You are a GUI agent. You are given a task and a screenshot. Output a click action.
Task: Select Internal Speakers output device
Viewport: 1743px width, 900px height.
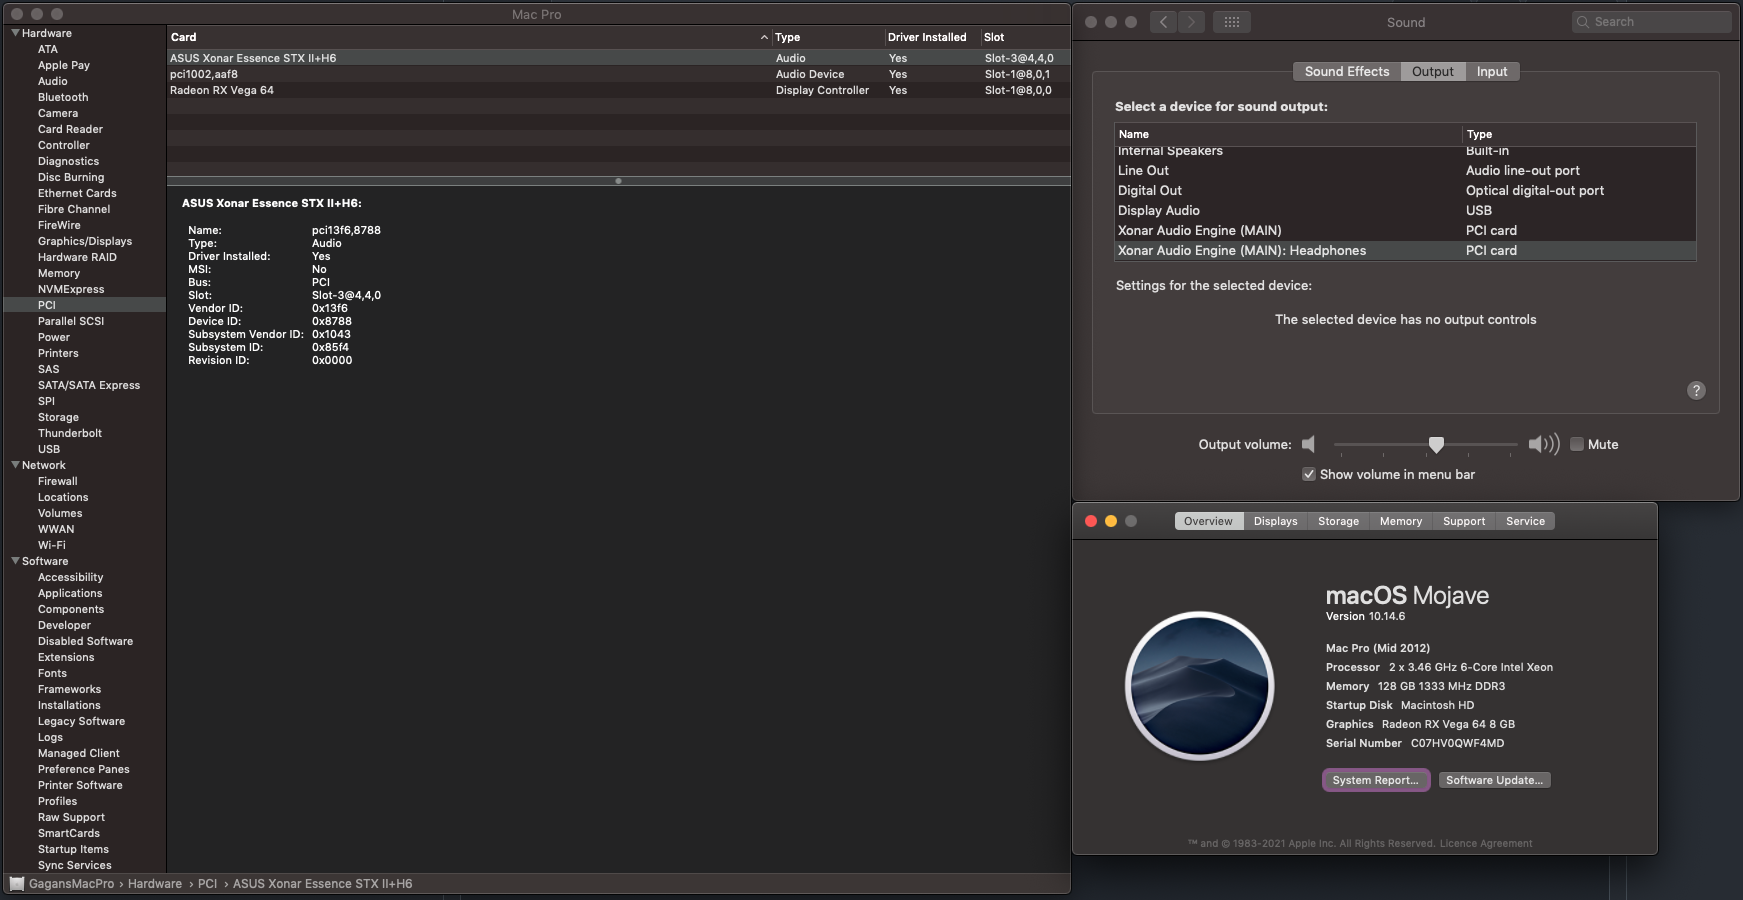point(1405,151)
